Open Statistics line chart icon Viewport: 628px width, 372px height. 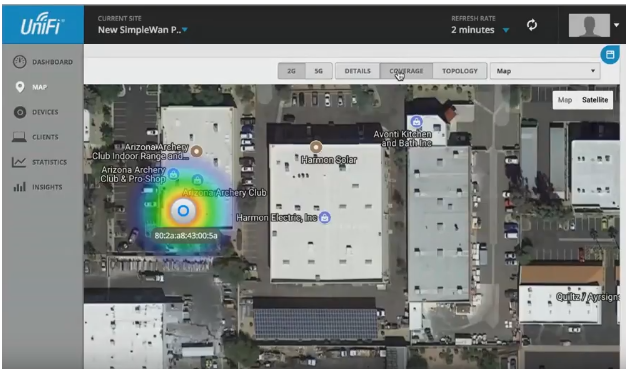(x=19, y=162)
